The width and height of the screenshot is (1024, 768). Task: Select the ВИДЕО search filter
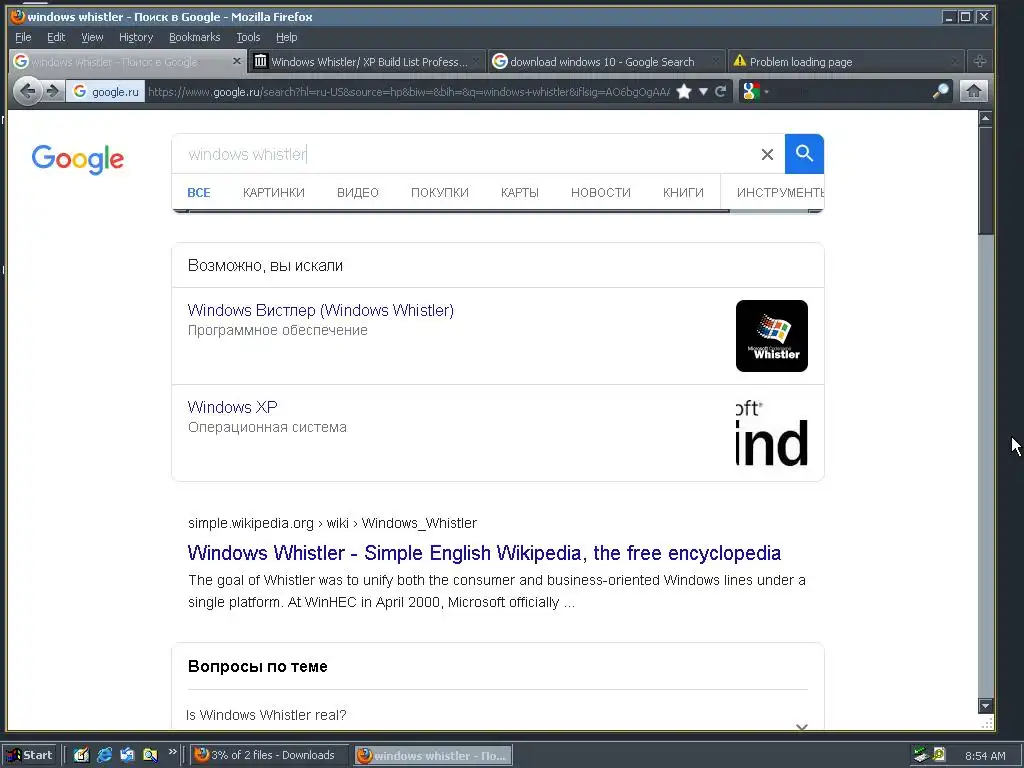pyautogui.click(x=358, y=193)
